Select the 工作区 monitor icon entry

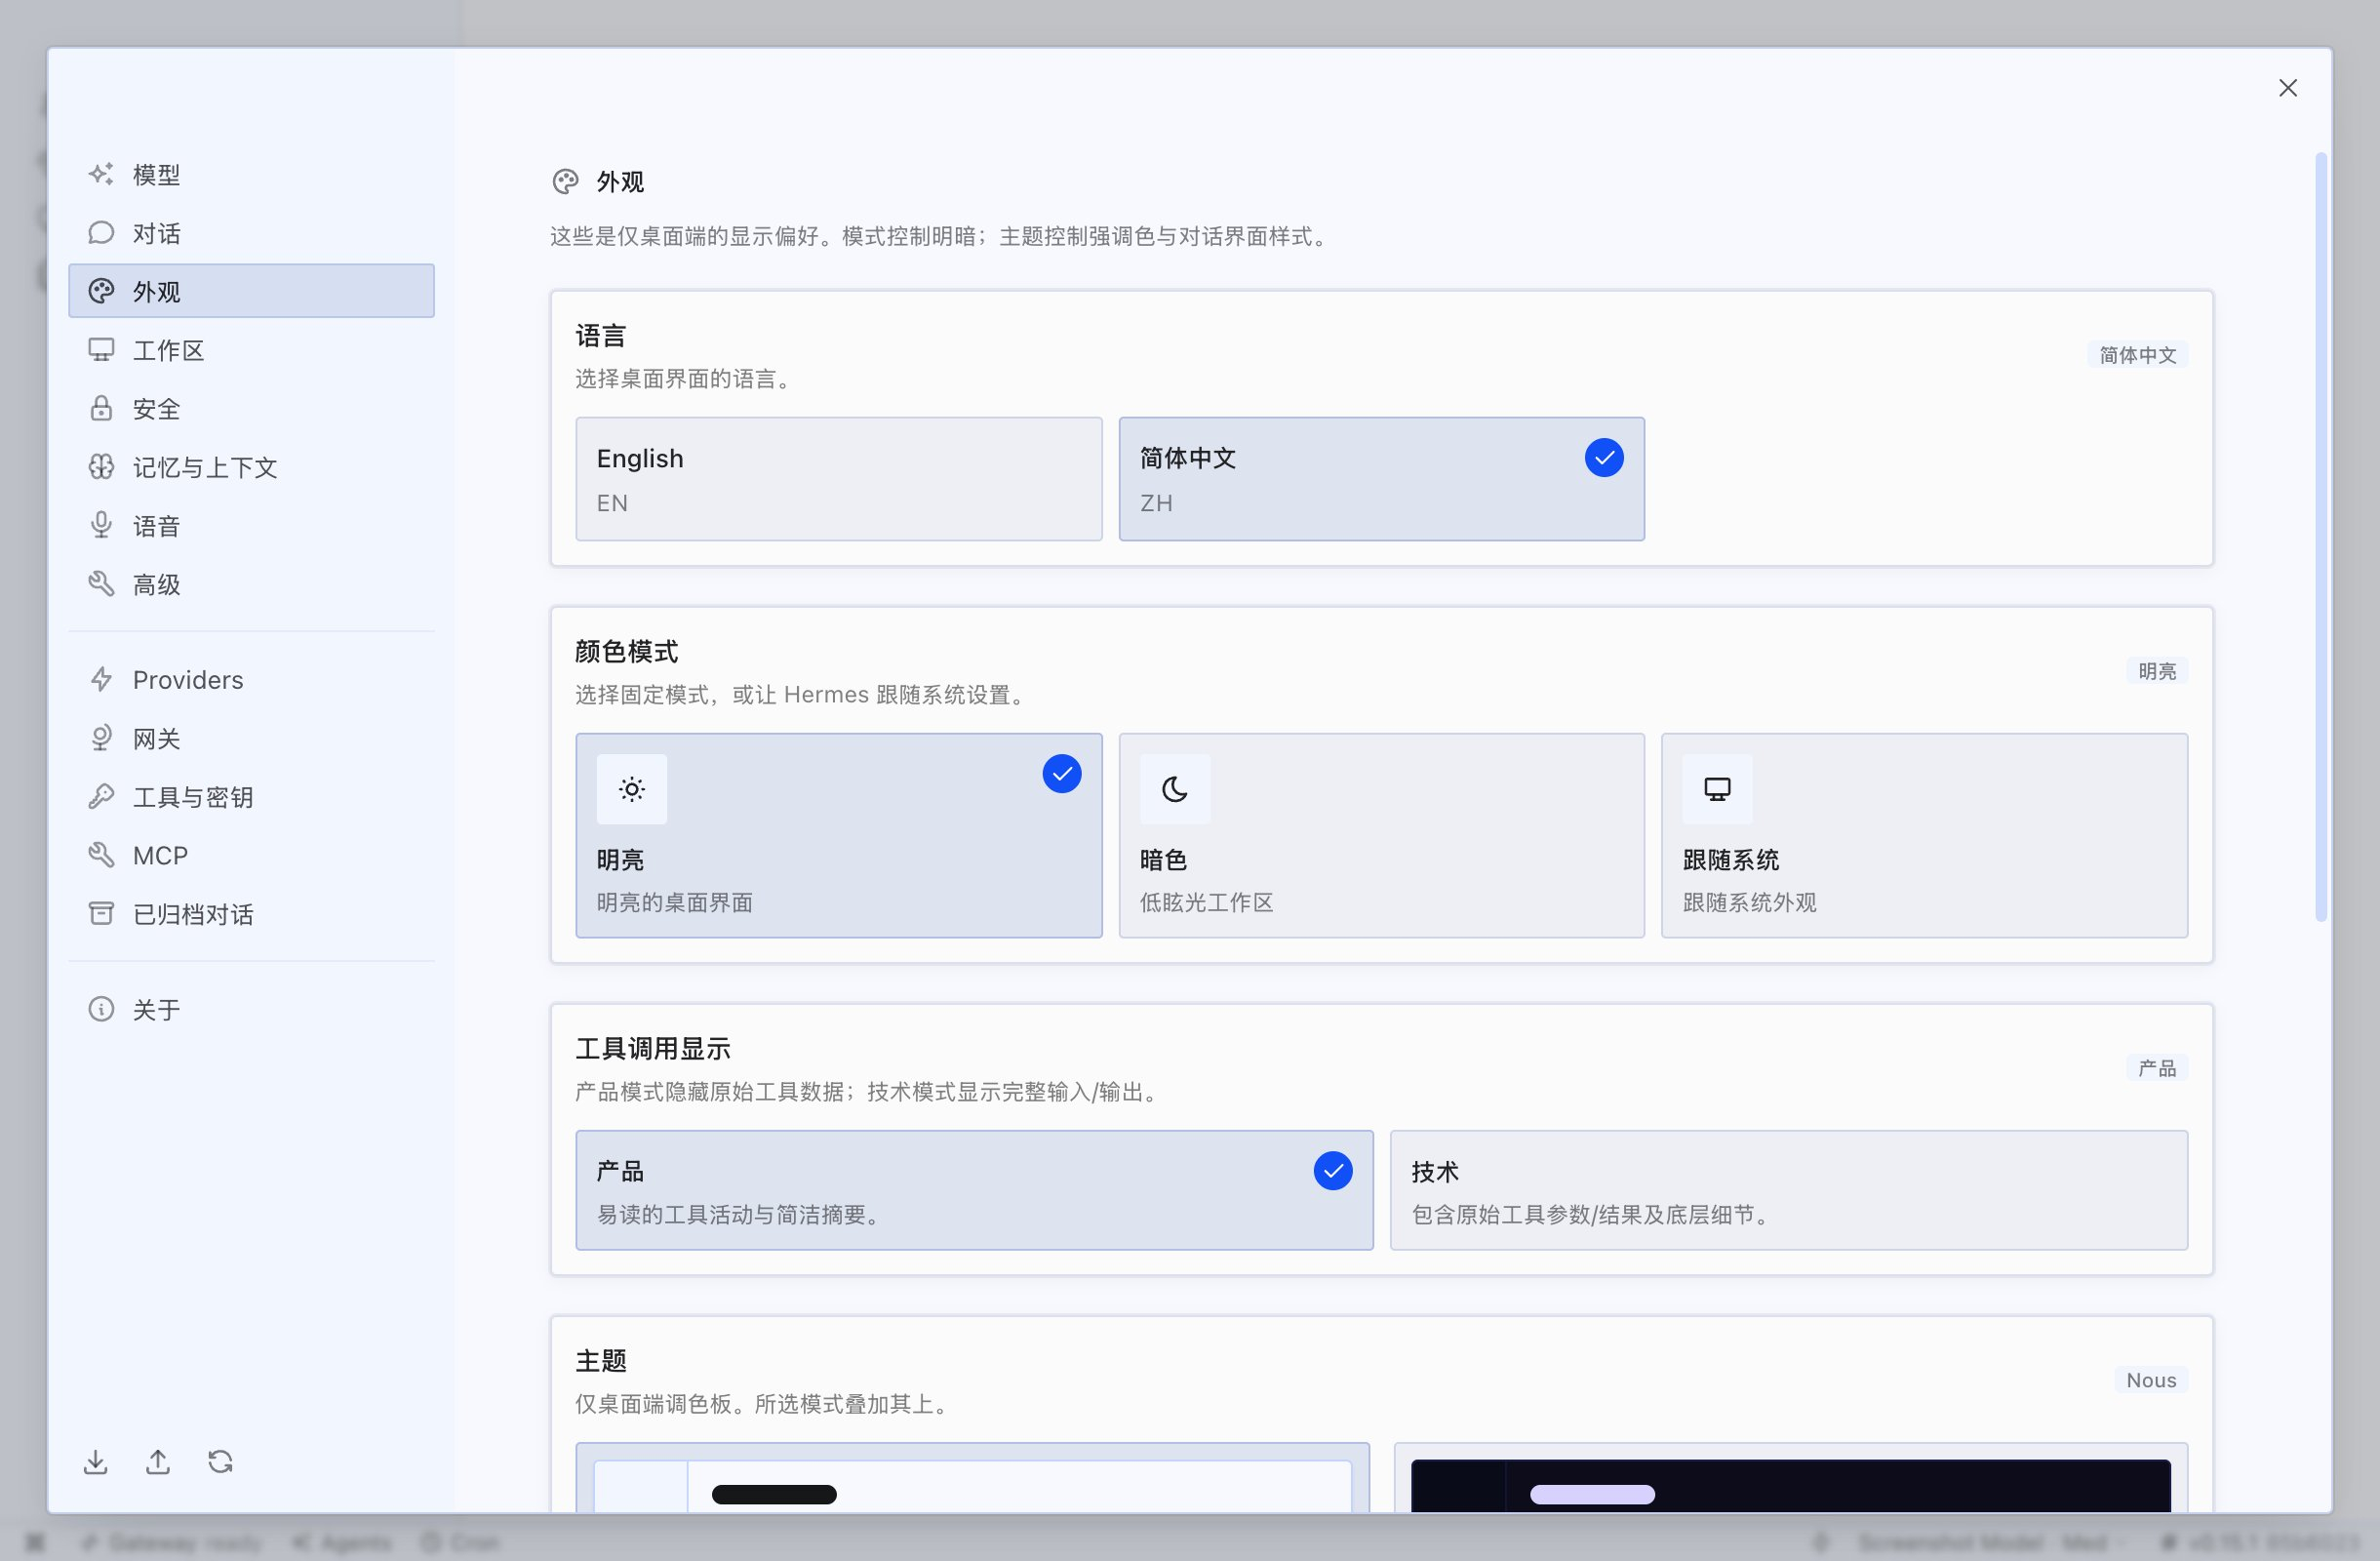tap(251, 350)
